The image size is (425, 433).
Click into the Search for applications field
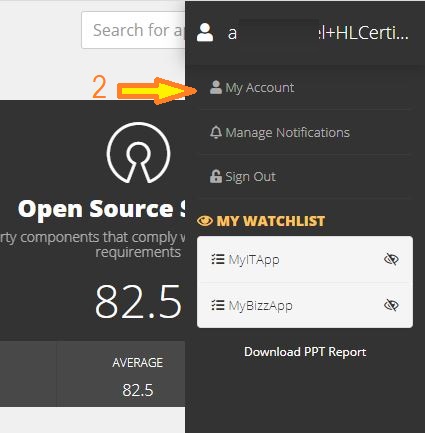pos(133,30)
